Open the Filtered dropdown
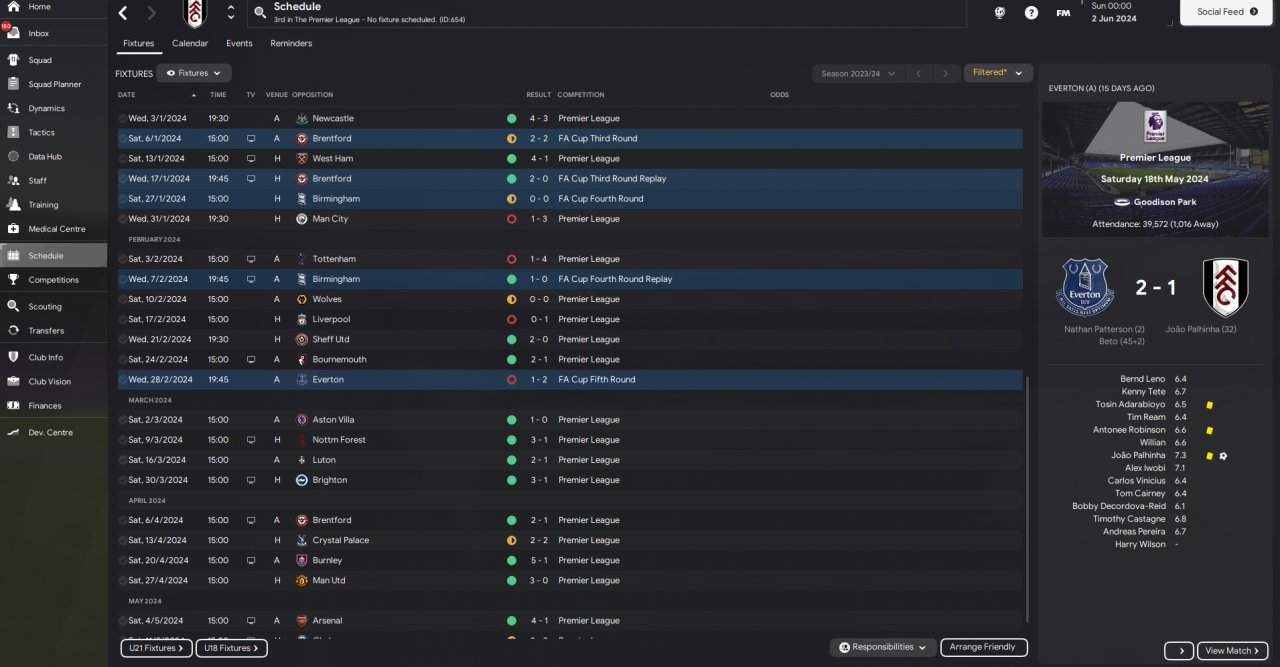 coord(998,73)
